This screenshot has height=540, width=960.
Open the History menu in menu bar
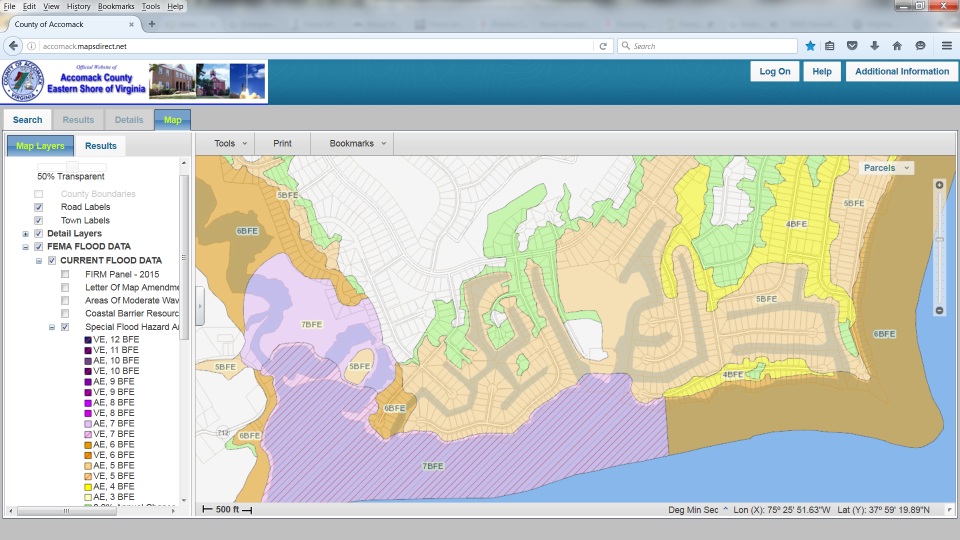(79, 6)
